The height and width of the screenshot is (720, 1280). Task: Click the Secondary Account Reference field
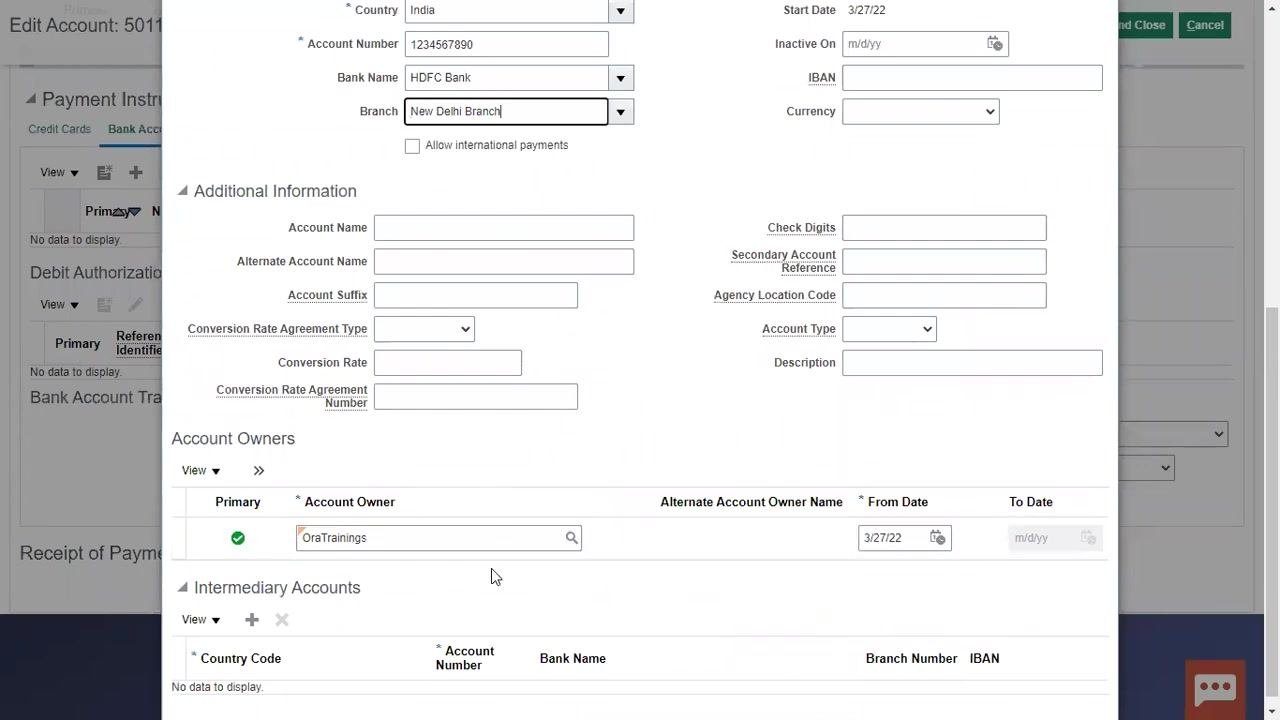944,262
